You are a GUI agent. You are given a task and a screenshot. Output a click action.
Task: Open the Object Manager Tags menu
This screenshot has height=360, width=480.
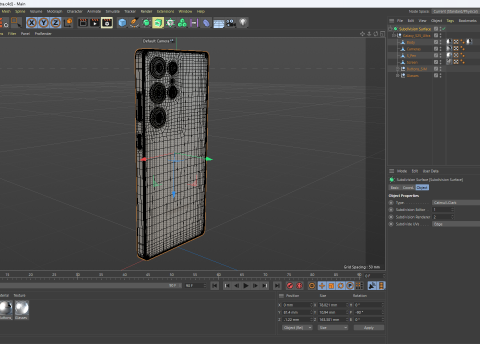pyautogui.click(x=450, y=21)
